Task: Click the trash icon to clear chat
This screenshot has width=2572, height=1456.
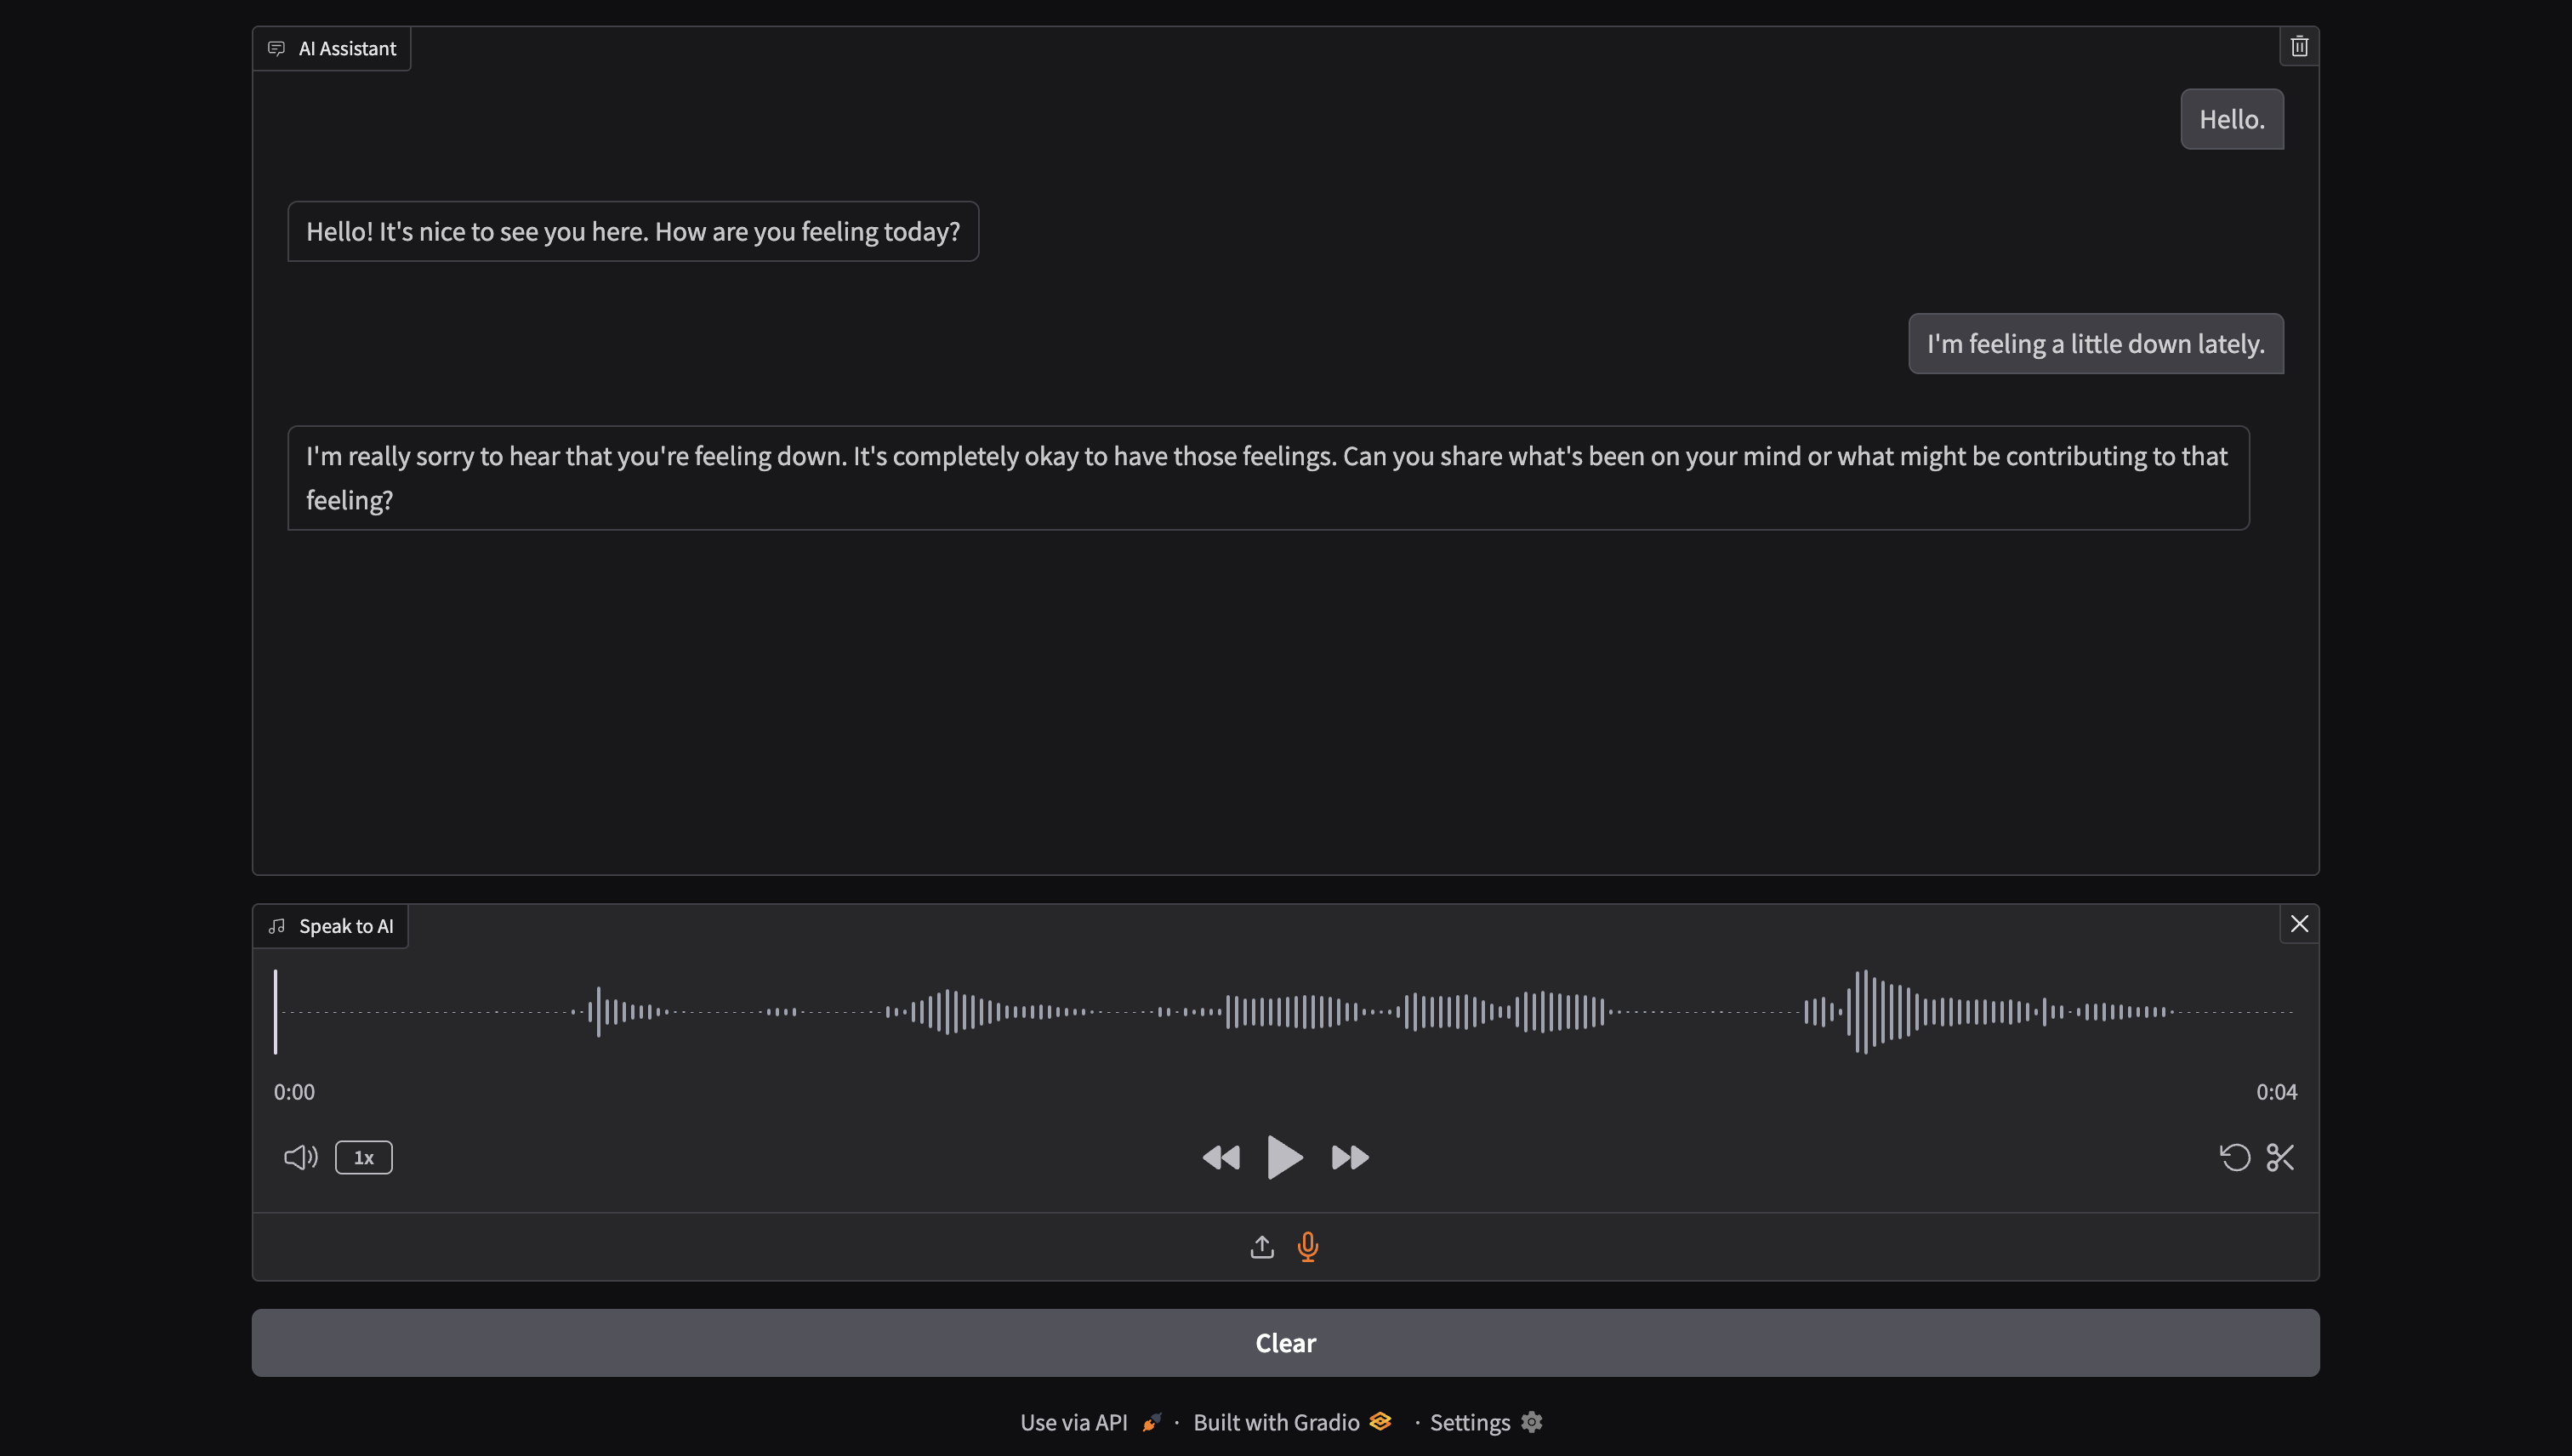Action: [x=2299, y=46]
